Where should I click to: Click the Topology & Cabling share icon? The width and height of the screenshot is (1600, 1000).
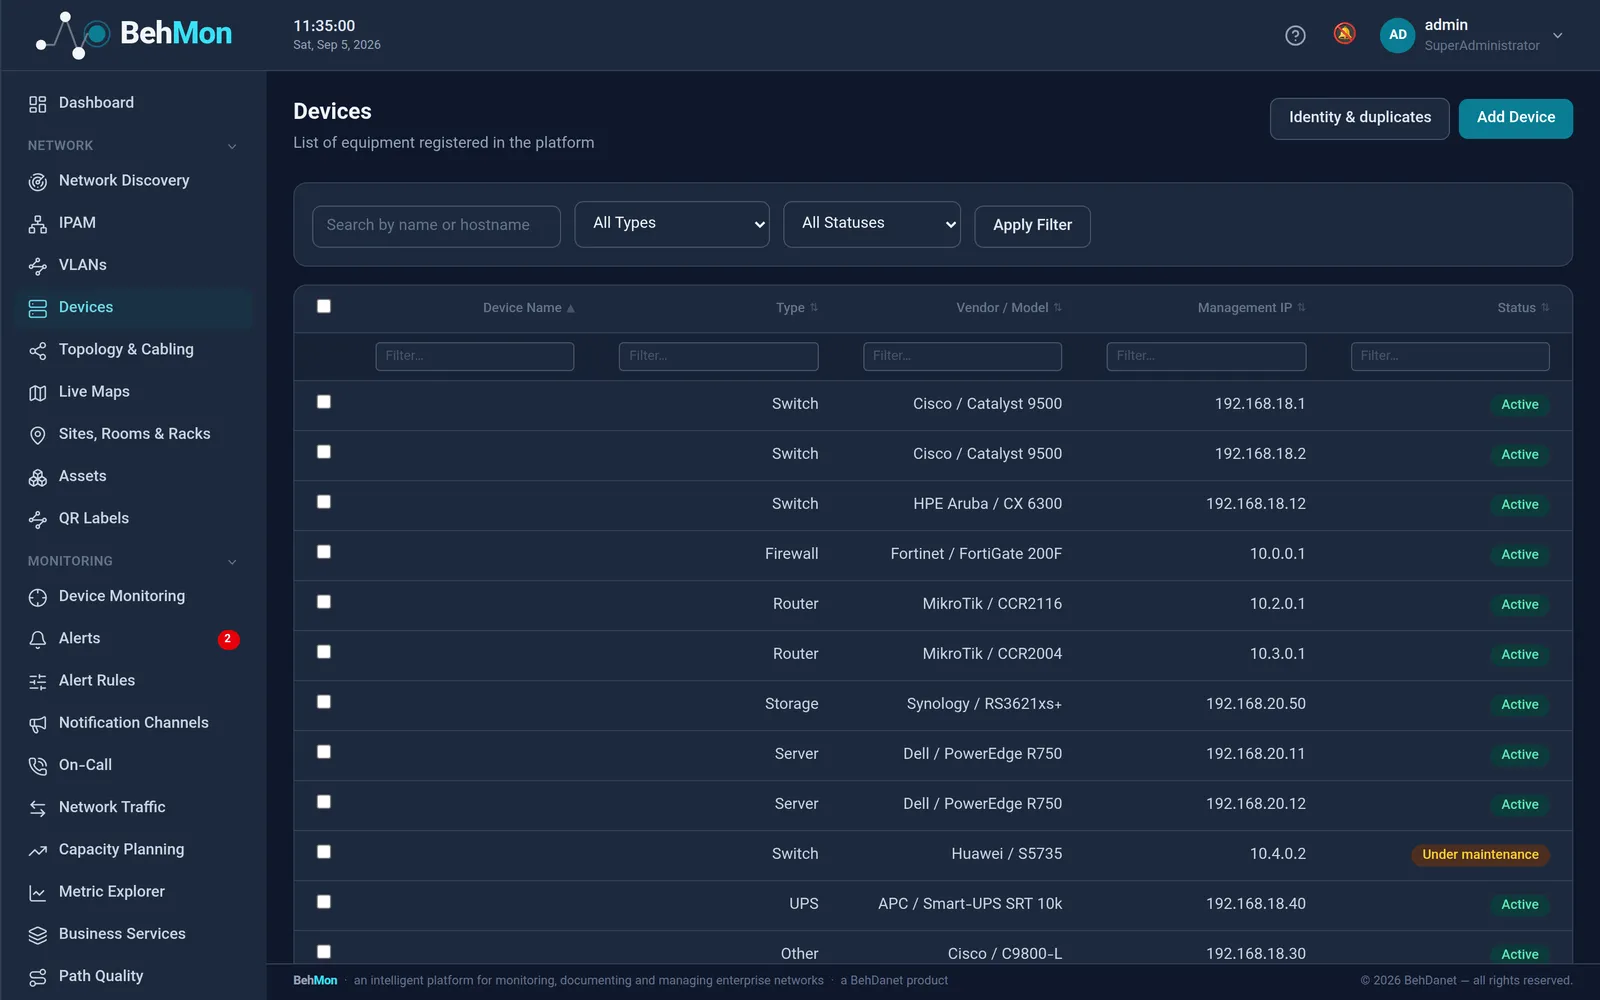pyautogui.click(x=38, y=350)
